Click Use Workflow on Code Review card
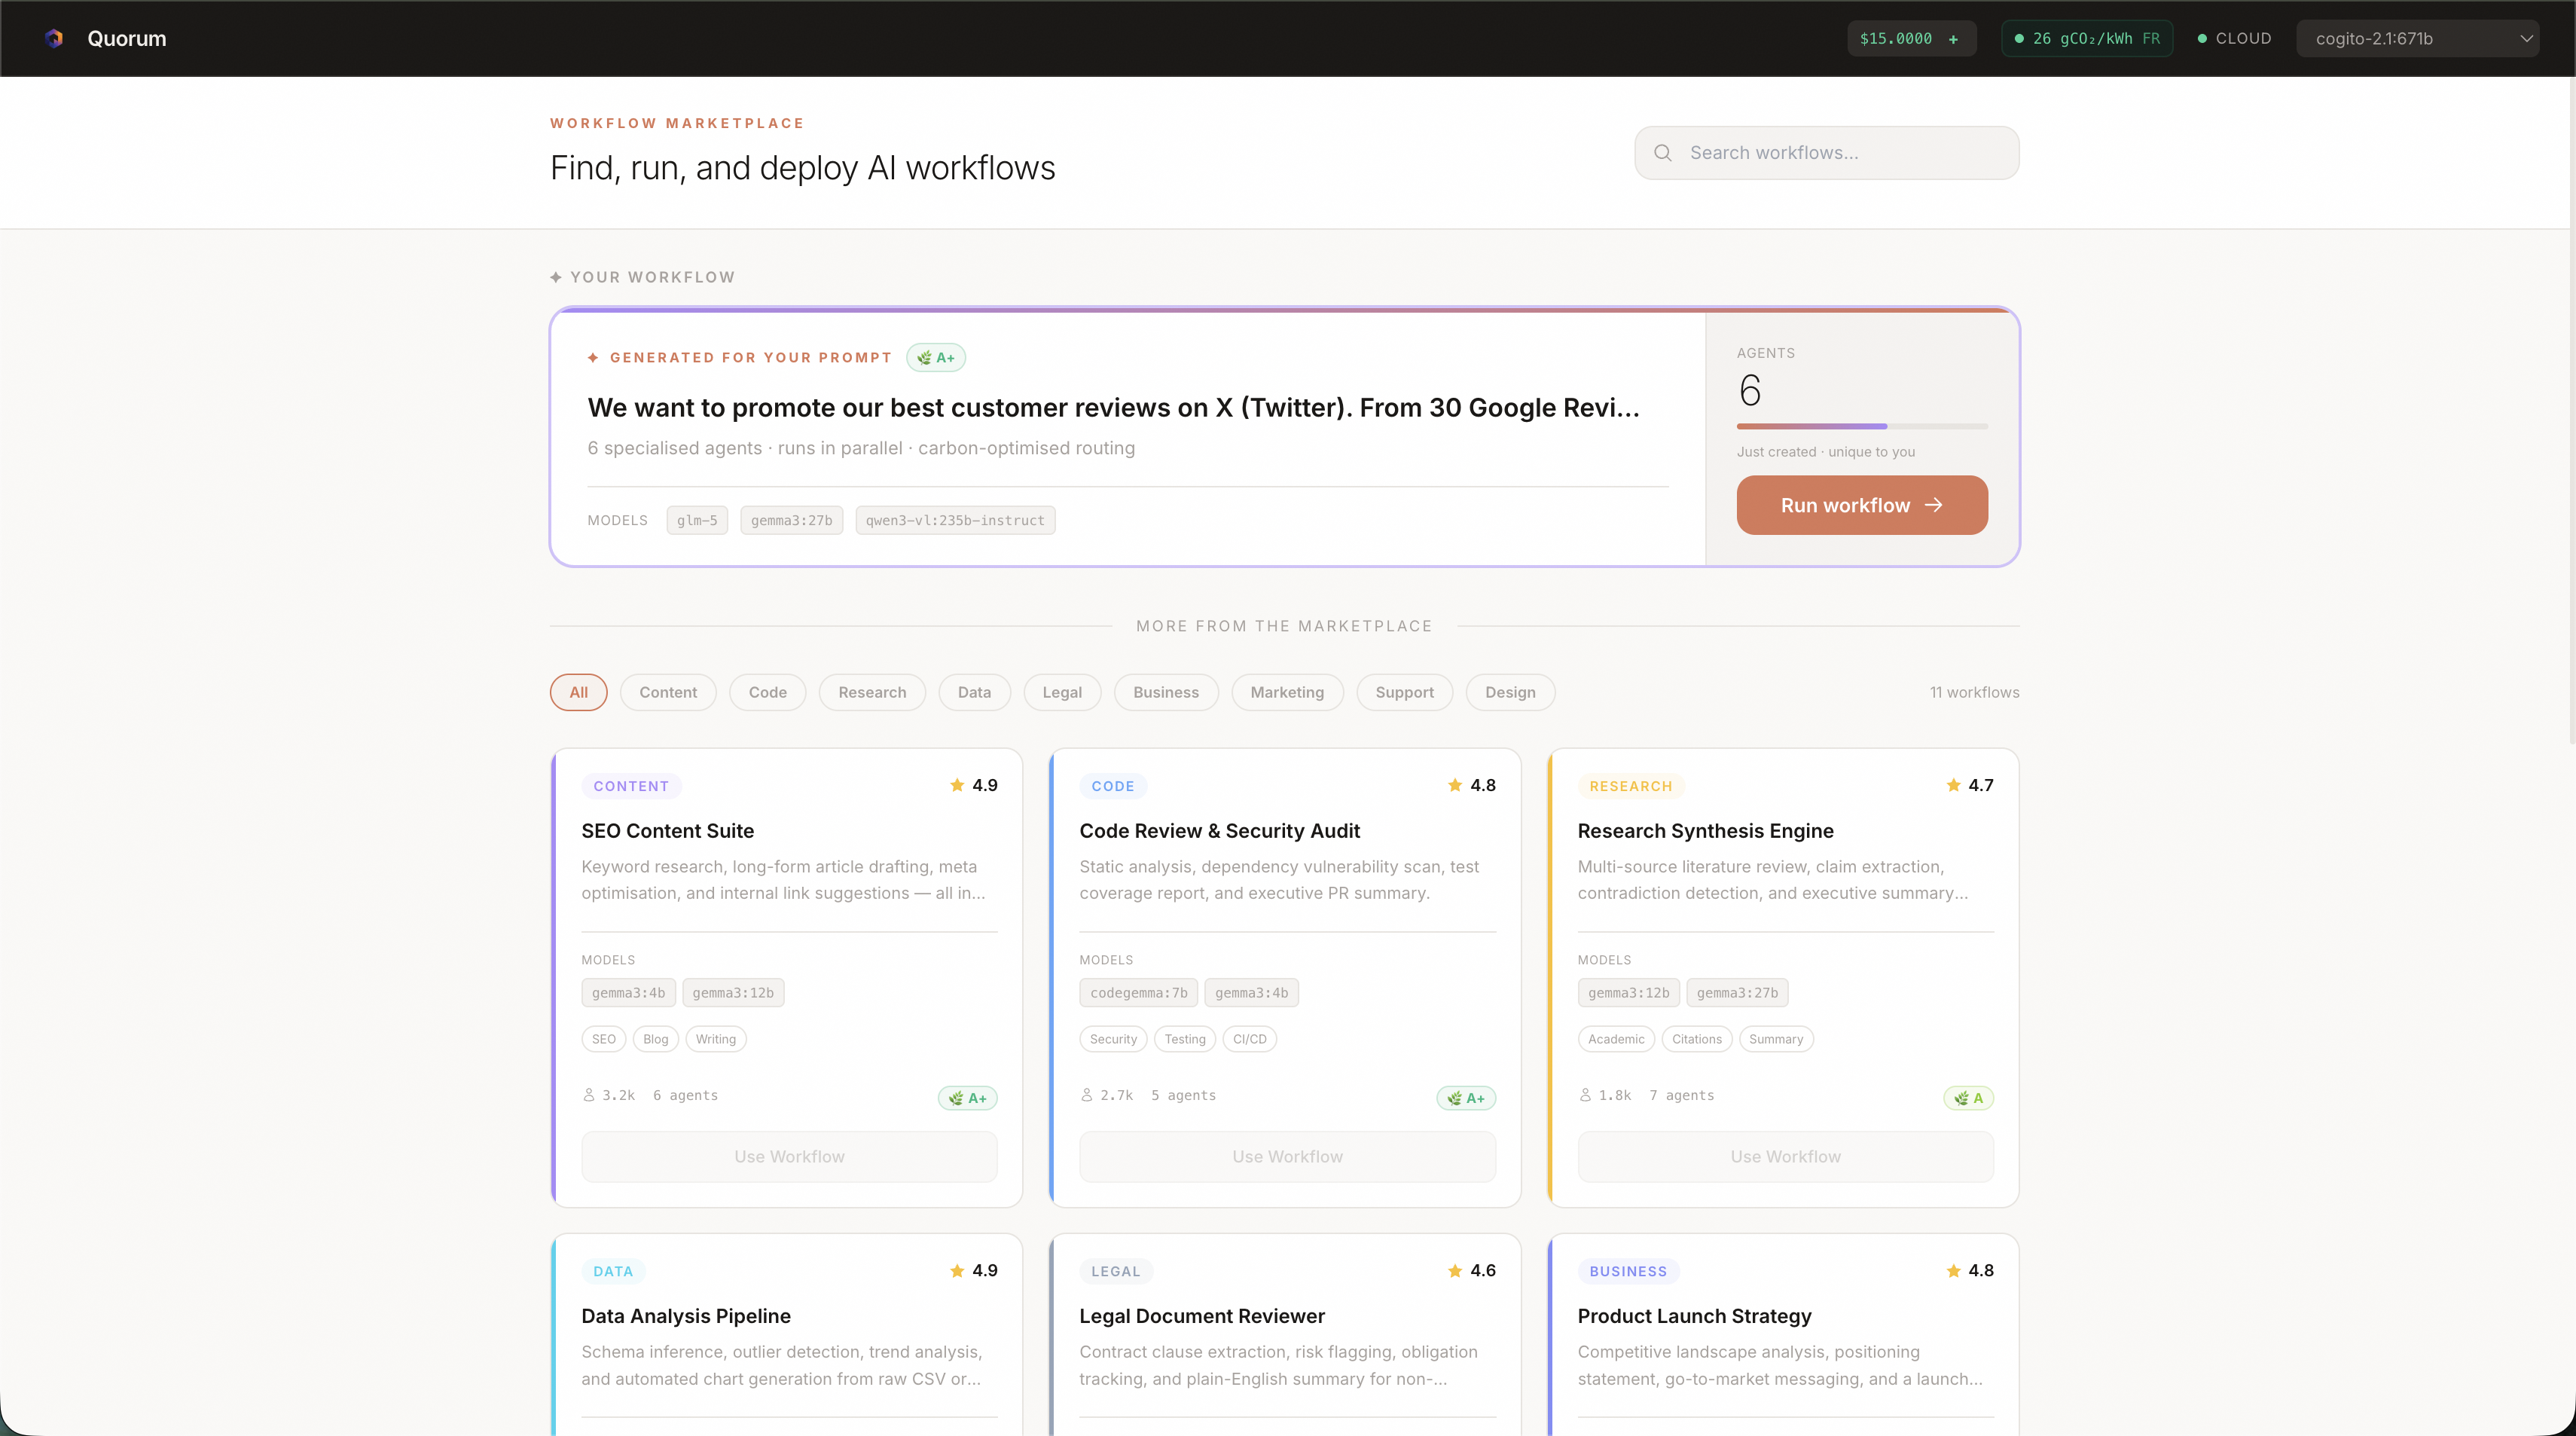This screenshot has width=2576, height=1436. 1287,1156
